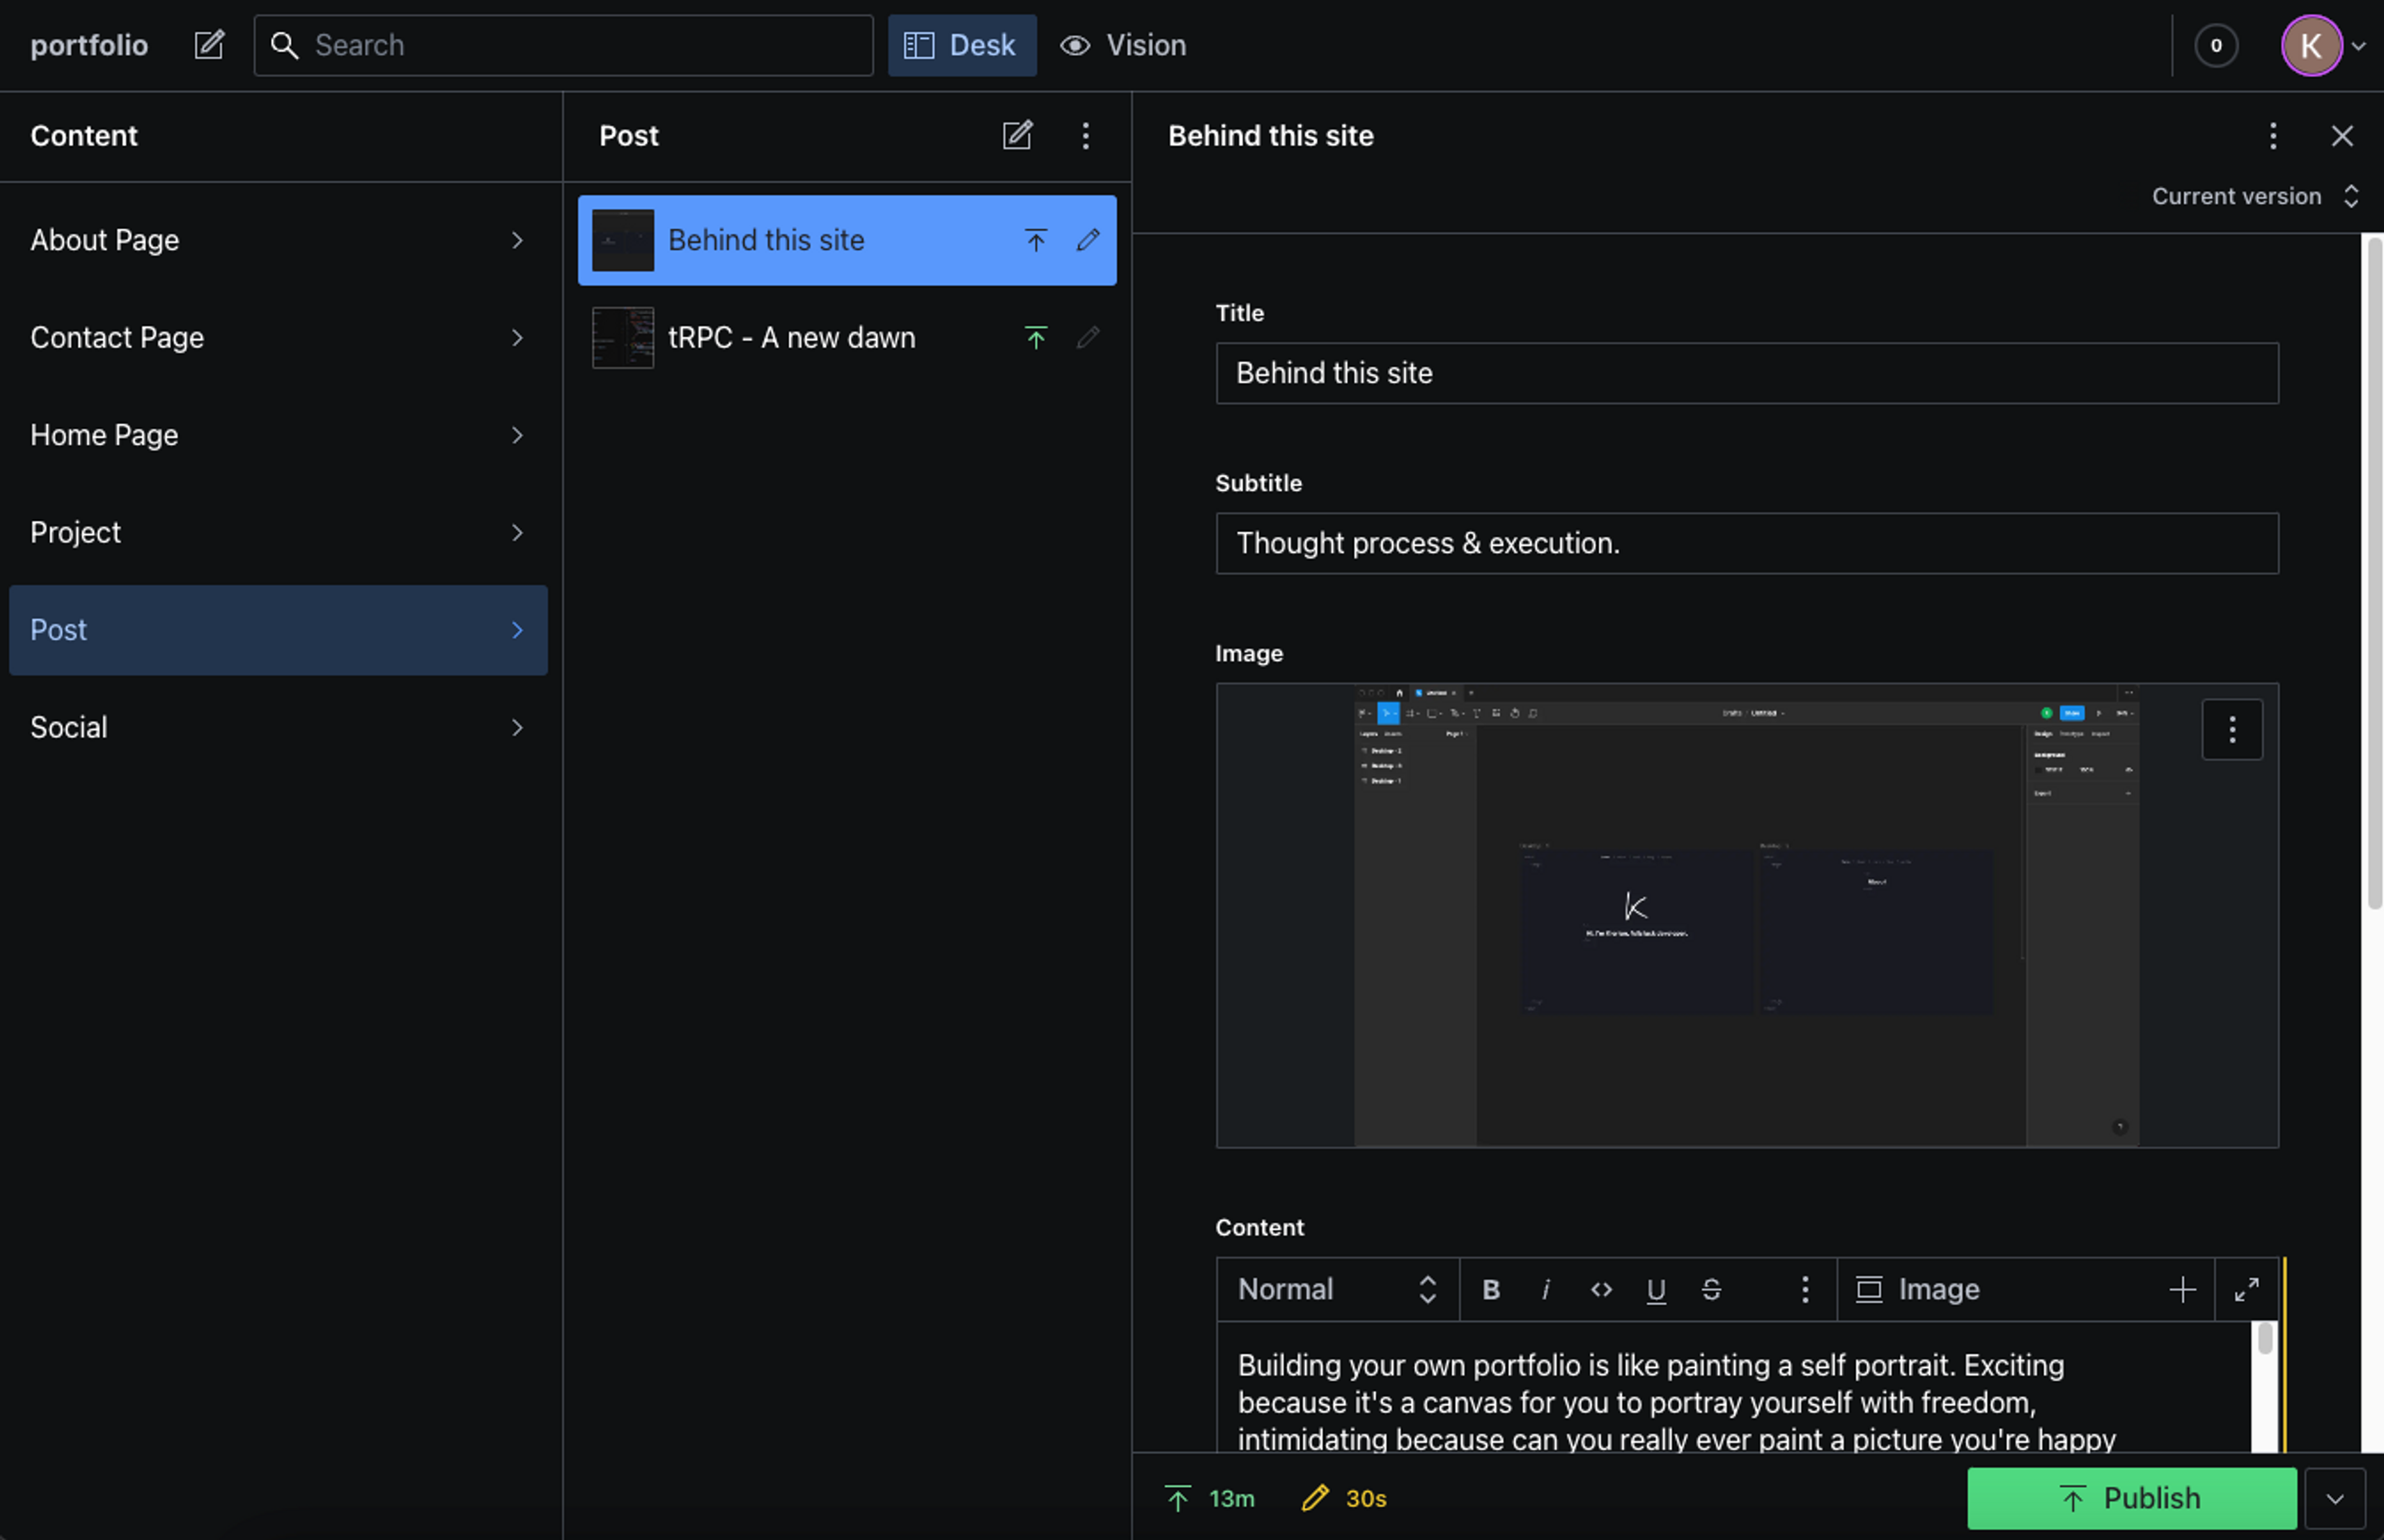Open the Post list three-dot menu
The height and width of the screenshot is (1540, 2384).
(1085, 135)
